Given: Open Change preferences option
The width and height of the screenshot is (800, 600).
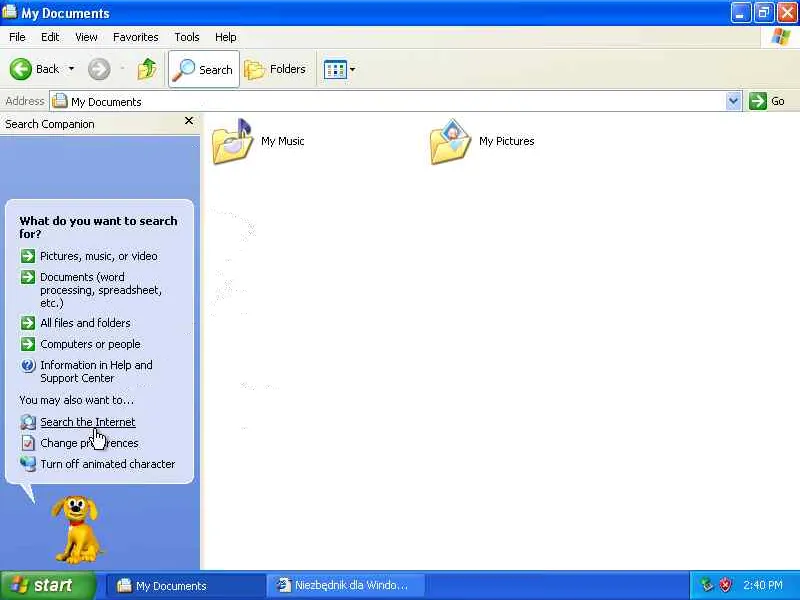Looking at the screenshot, I should pyautogui.click(x=89, y=443).
